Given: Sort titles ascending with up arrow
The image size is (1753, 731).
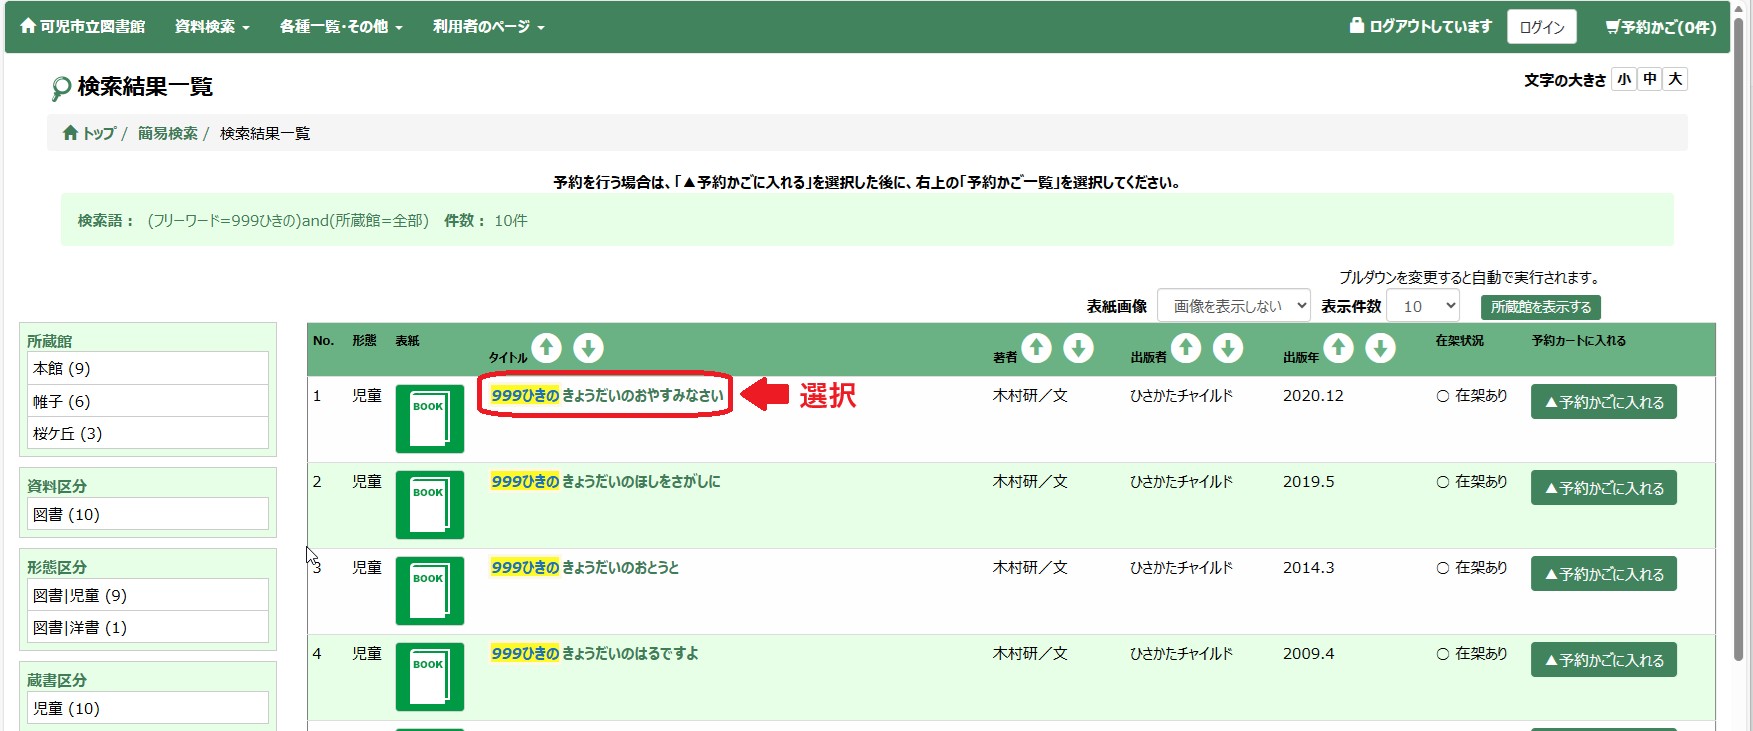Looking at the screenshot, I should (546, 348).
